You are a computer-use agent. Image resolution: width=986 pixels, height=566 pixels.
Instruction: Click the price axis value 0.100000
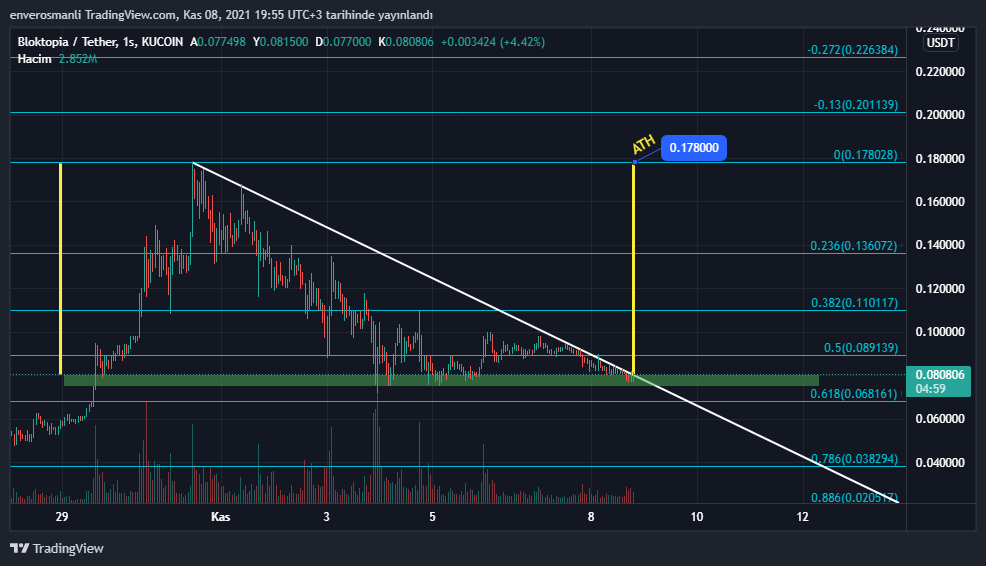click(940, 332)
